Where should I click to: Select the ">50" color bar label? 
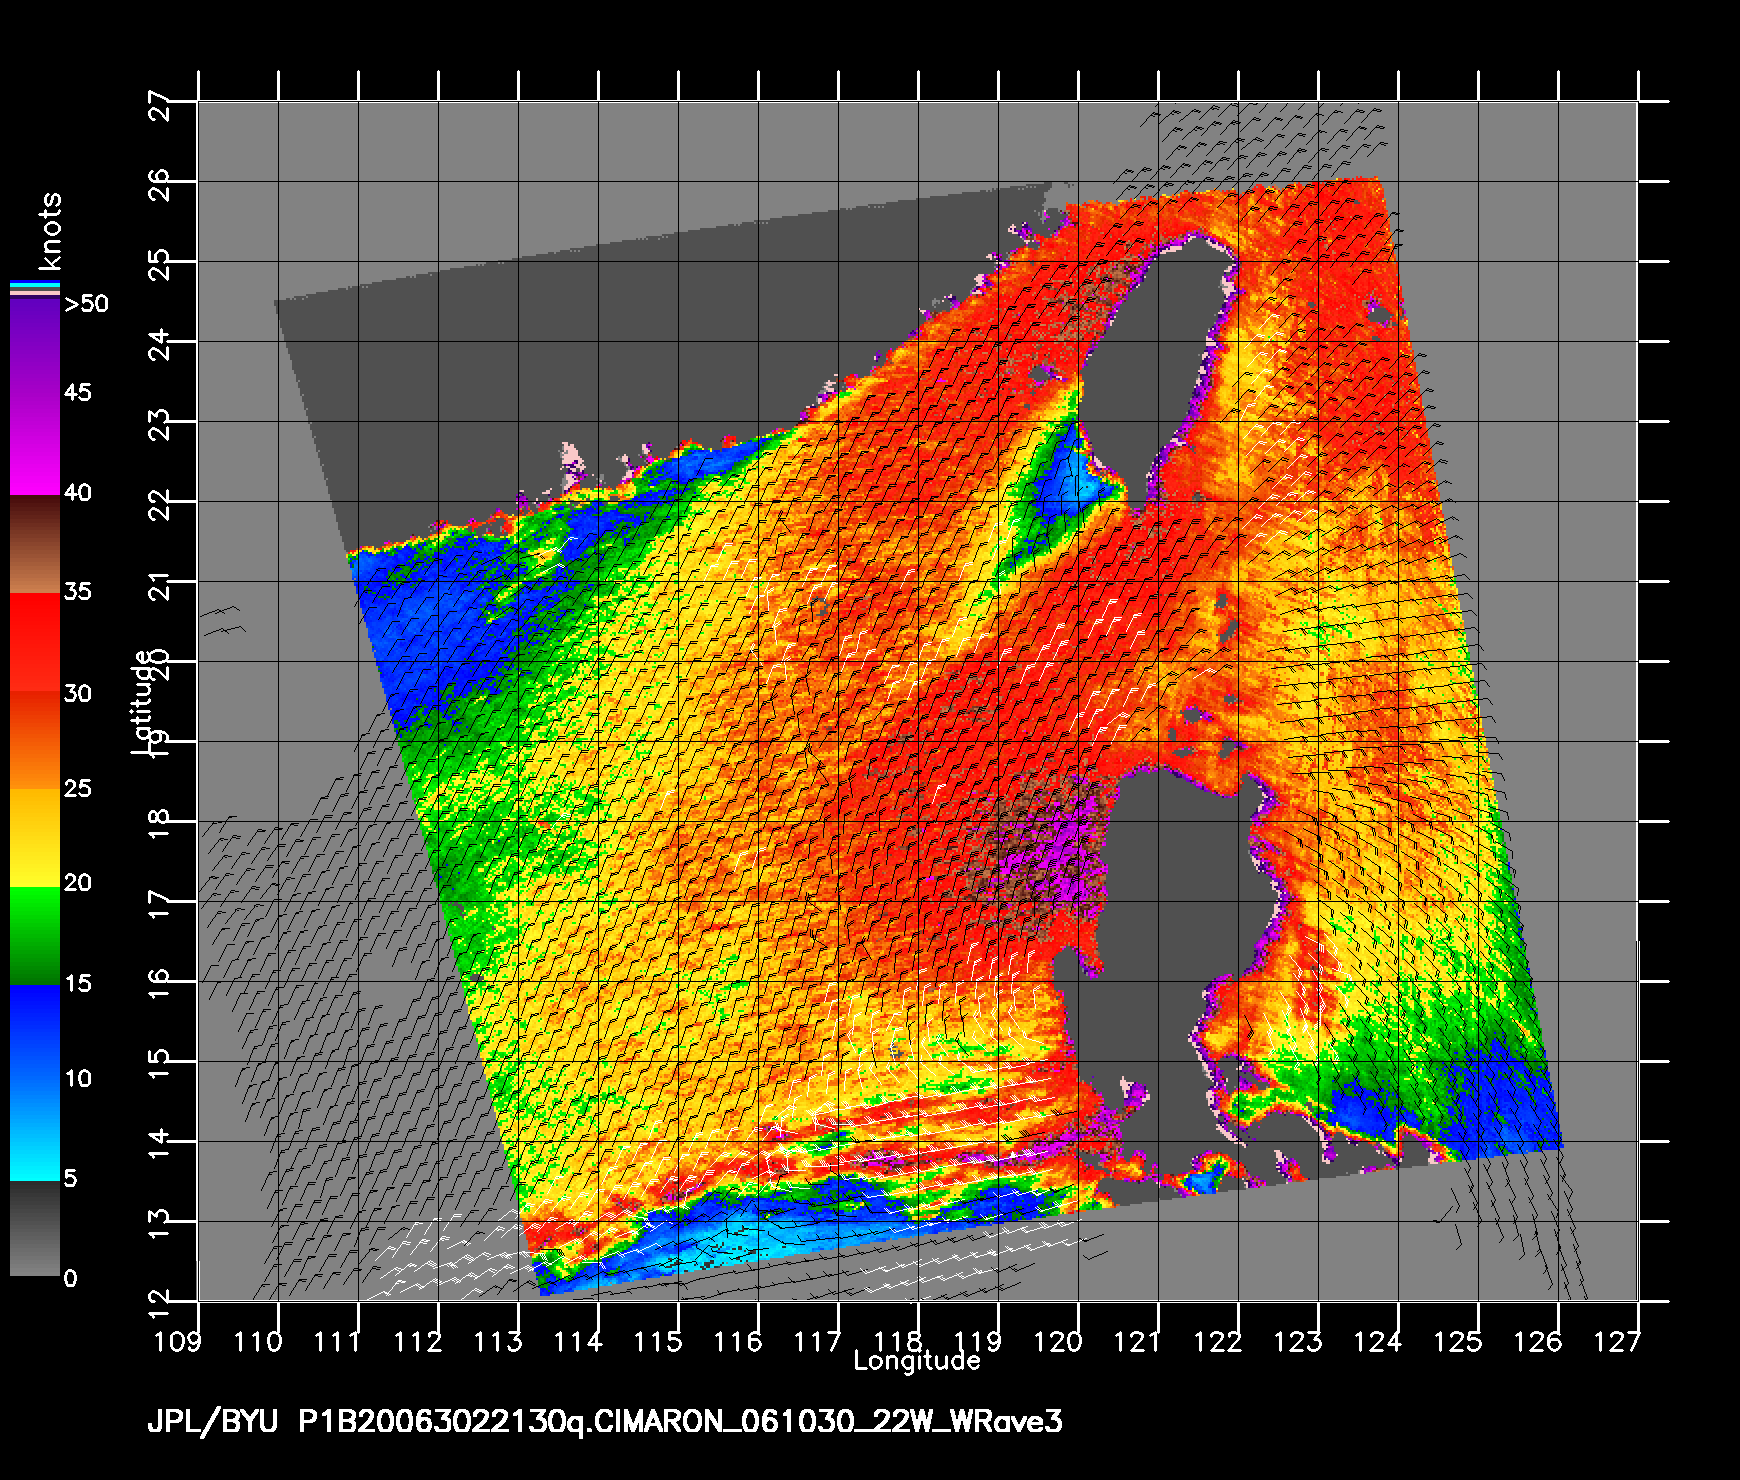pyautogui.click(x=86, y=304)
